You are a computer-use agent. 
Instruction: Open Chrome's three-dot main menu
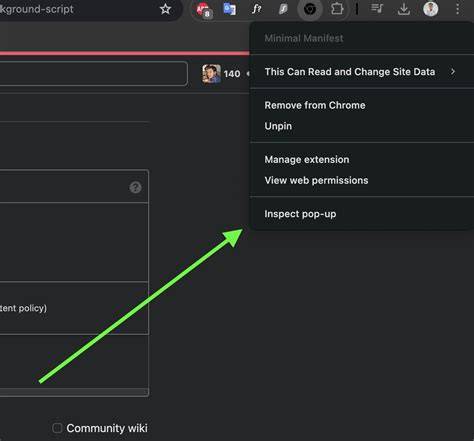click(458, 9)
